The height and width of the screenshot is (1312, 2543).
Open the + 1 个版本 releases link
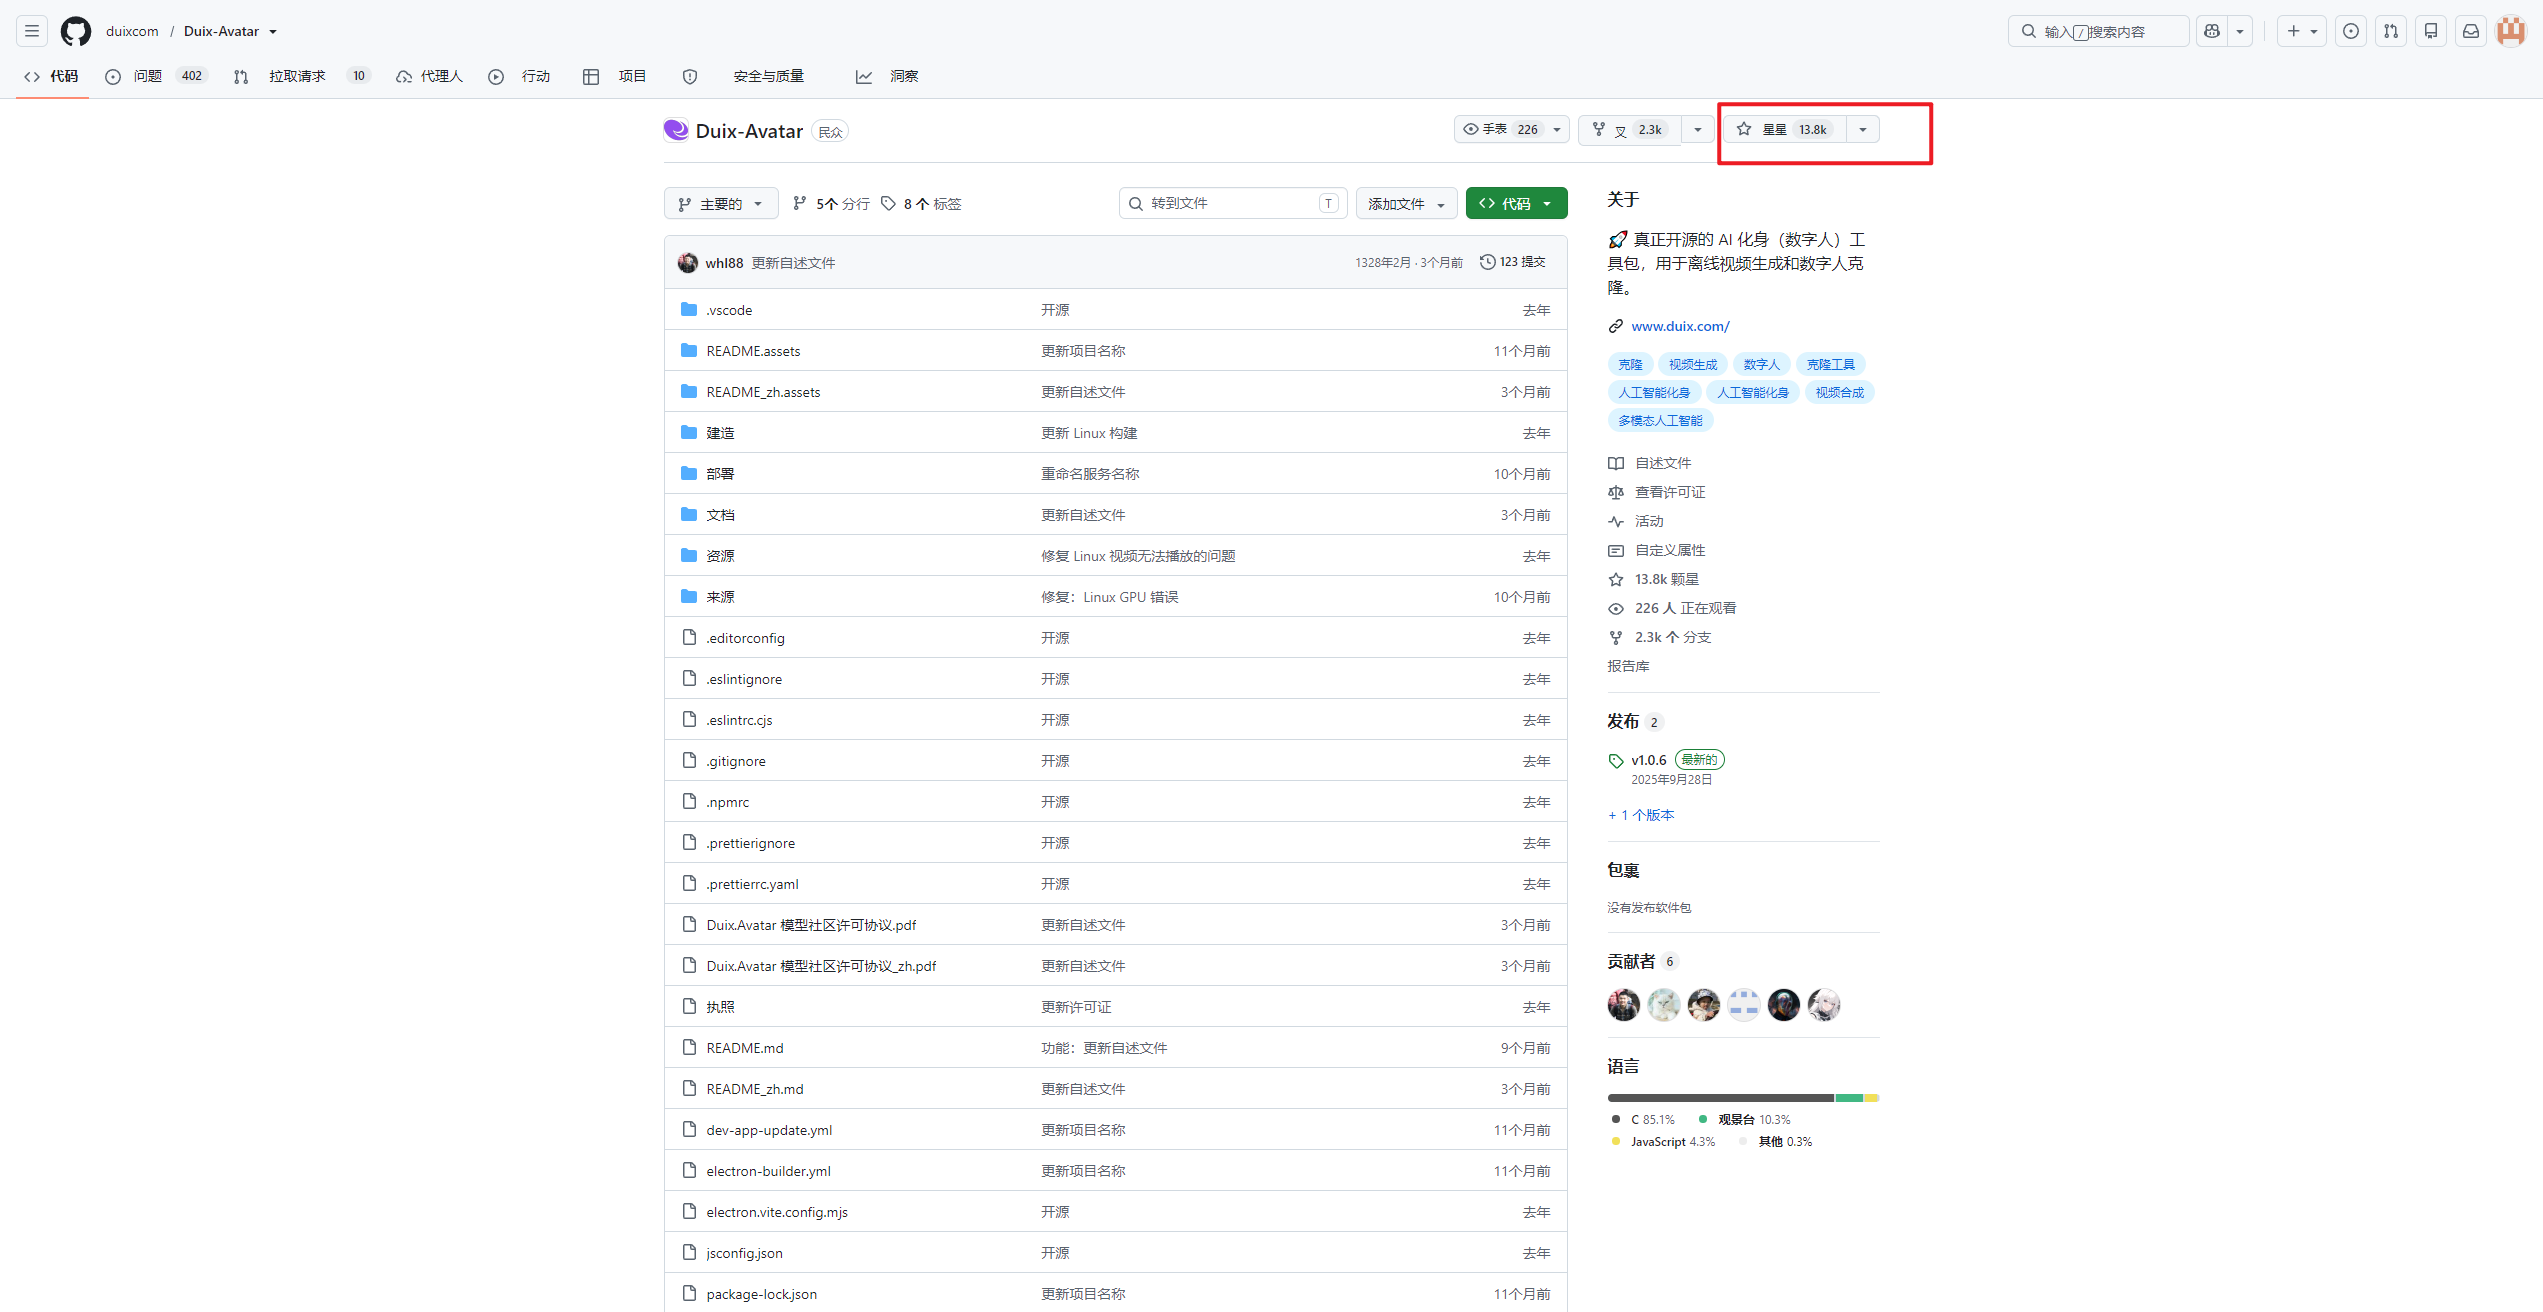coord(1640,815)
